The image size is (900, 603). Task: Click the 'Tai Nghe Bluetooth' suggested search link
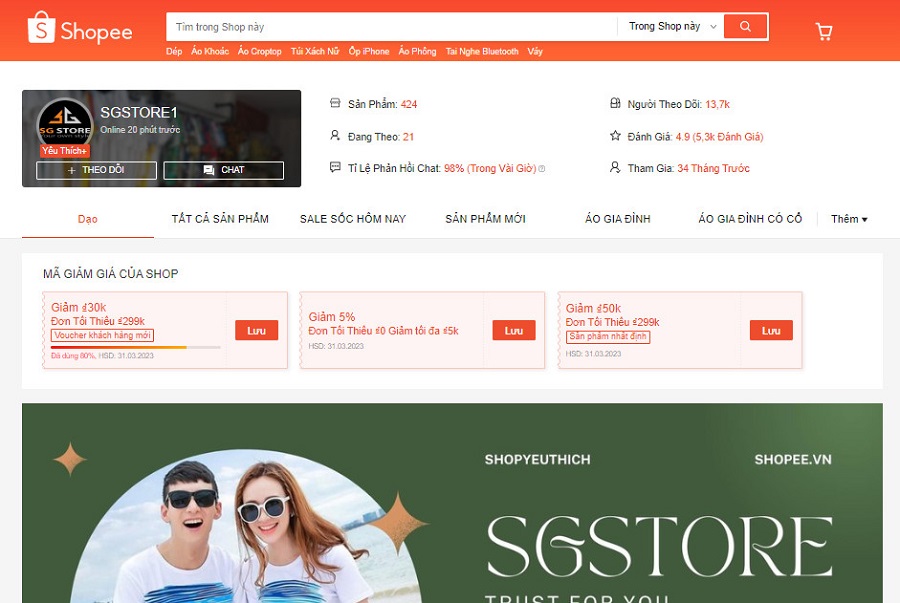(x=482, y=52)
